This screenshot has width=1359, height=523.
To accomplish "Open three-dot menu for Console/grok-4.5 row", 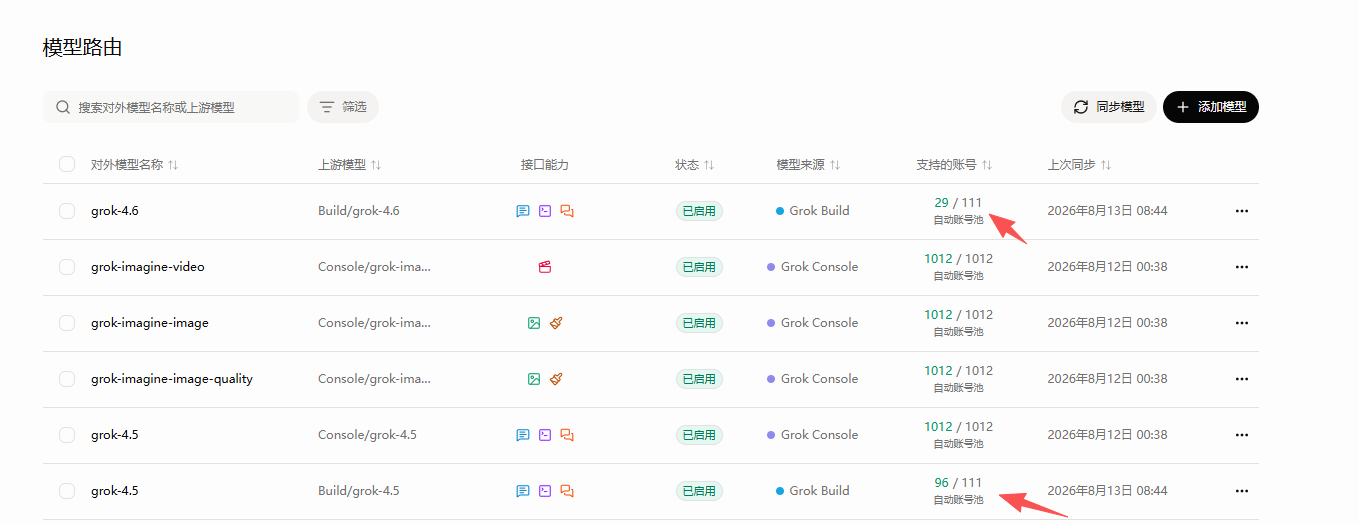I will (x=1242, y=435).
